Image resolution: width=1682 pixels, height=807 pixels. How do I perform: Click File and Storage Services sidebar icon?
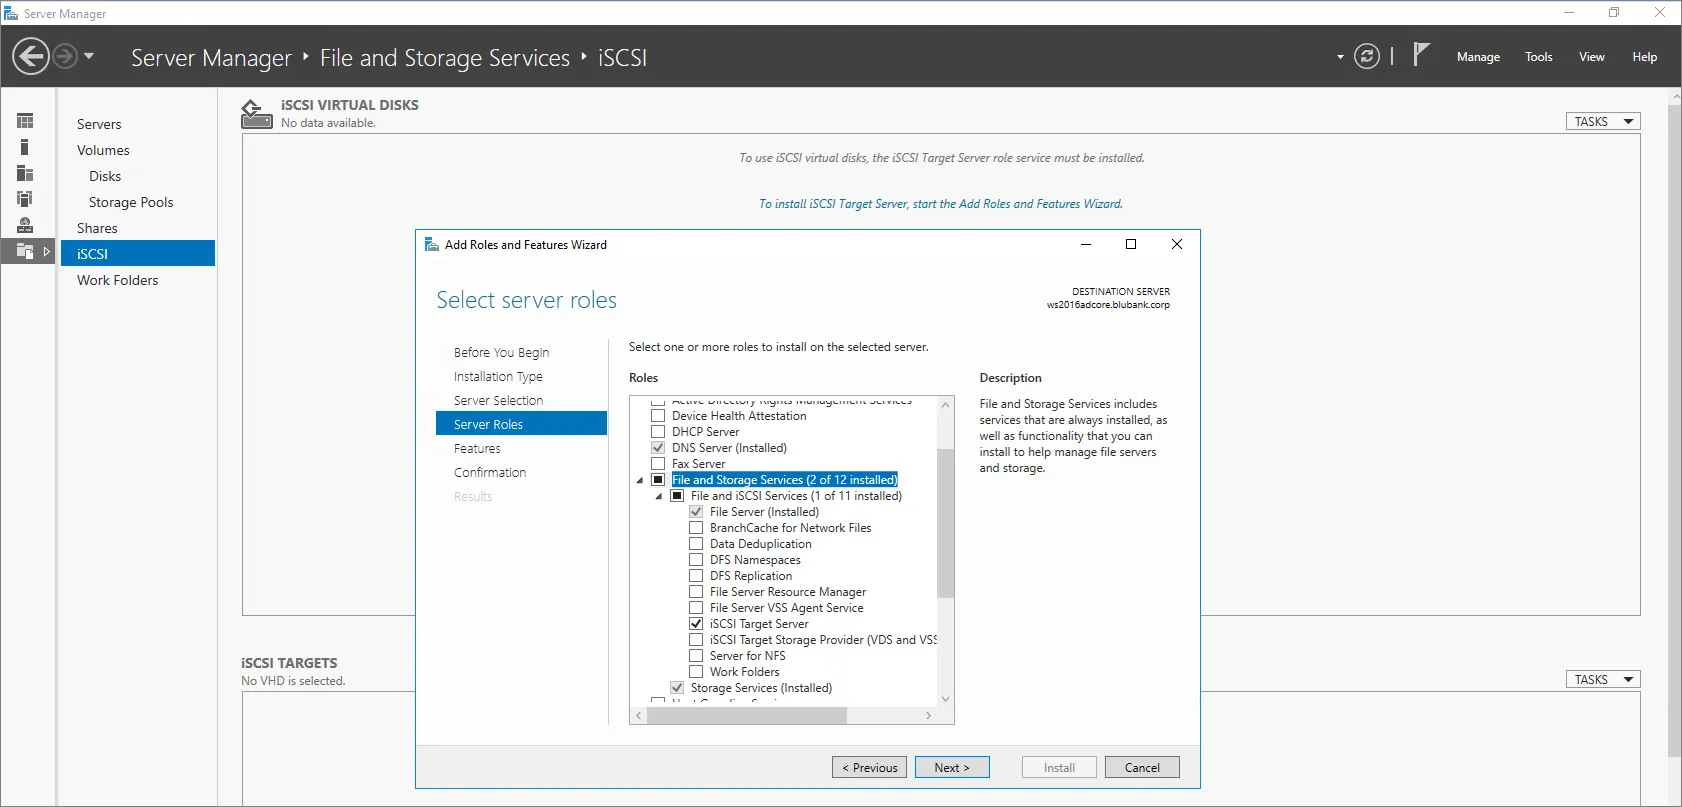click(25, 251)
